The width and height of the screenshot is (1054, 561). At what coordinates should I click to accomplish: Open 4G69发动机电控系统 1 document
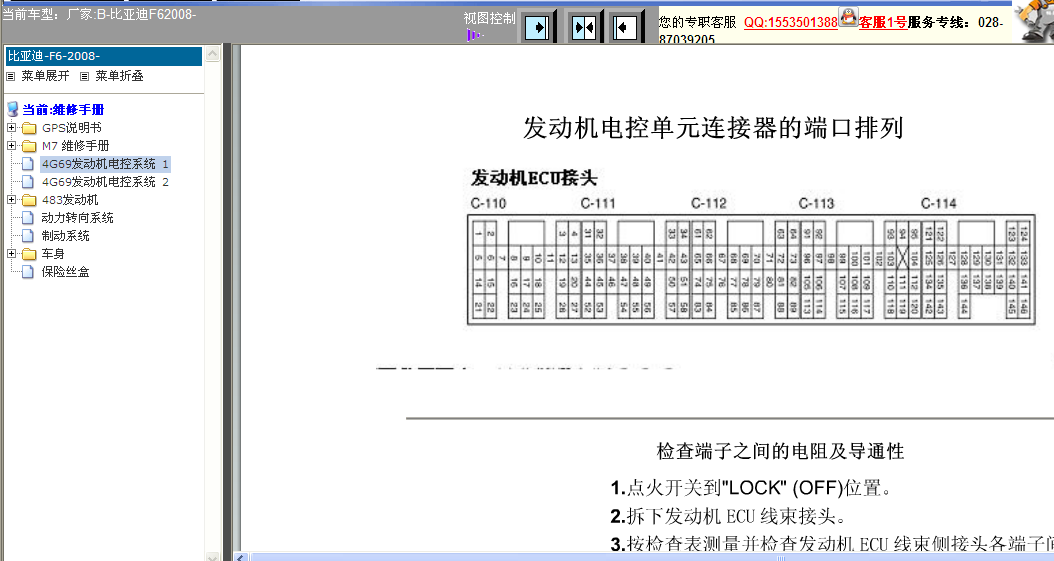coord(105,164)
